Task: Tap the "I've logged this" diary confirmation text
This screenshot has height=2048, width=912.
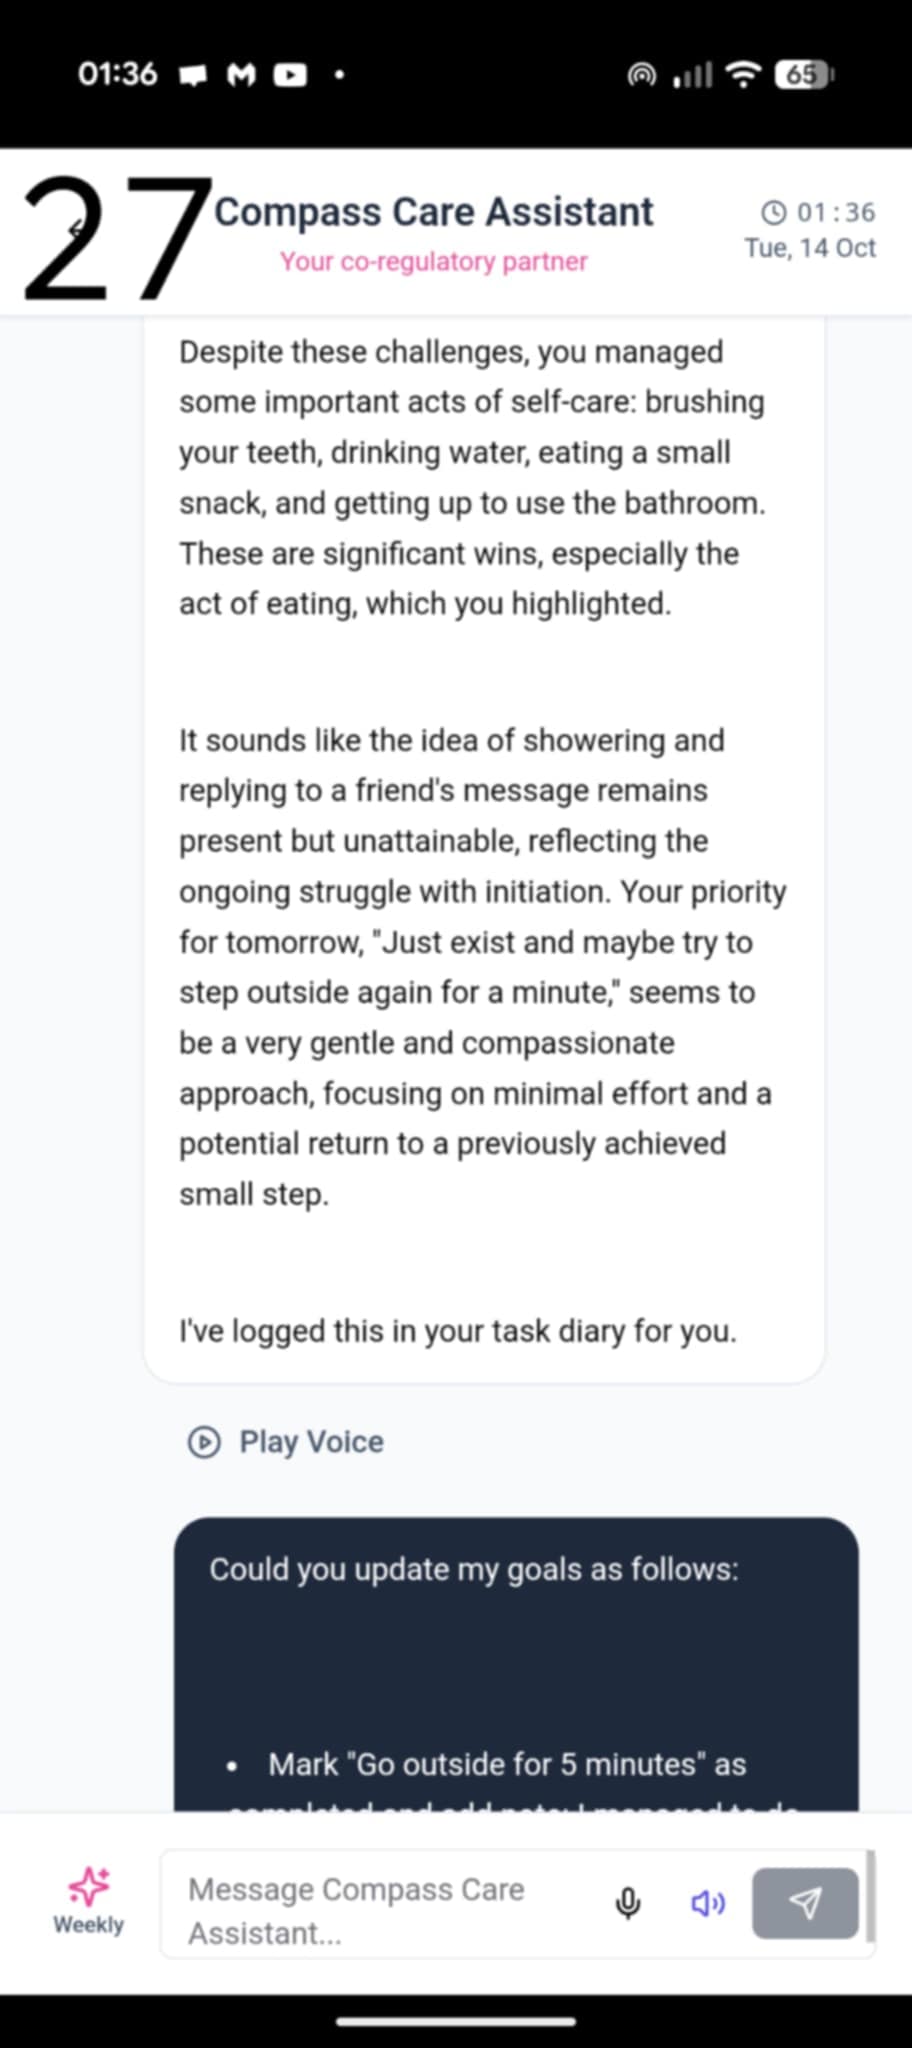Action: (x=458, y=1331)
